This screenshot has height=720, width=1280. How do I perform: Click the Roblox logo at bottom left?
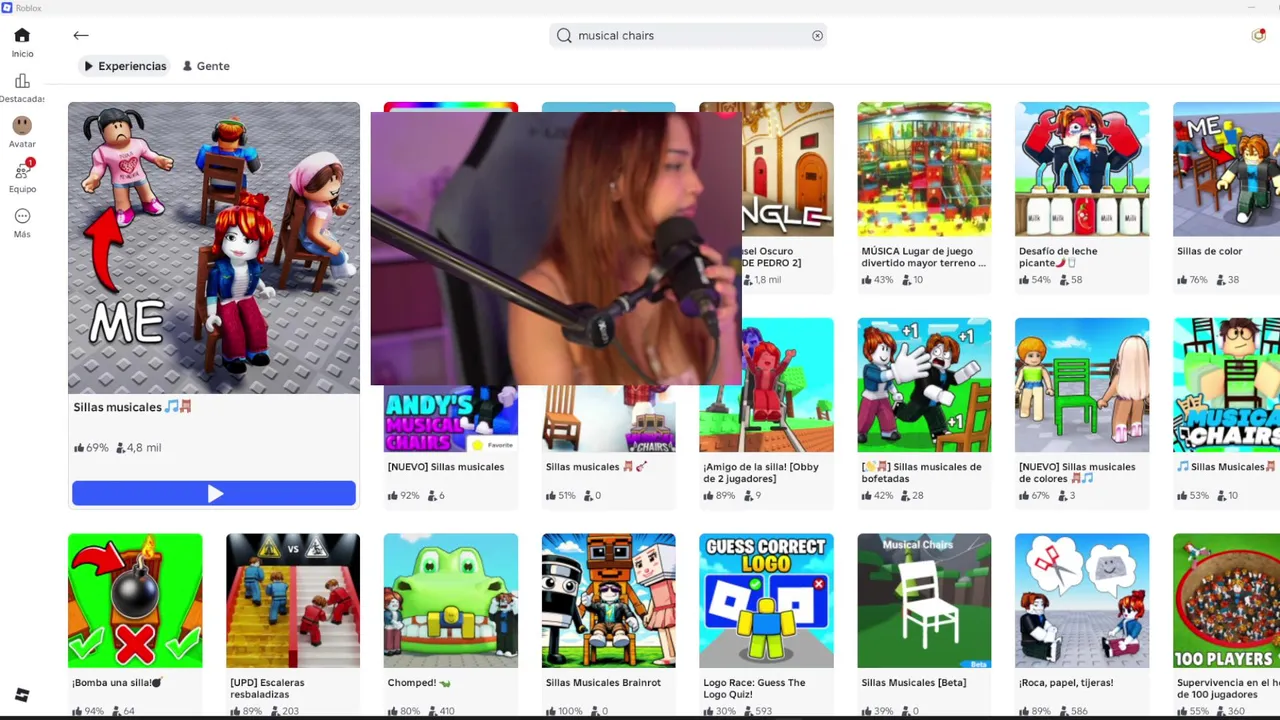[22, 695]
